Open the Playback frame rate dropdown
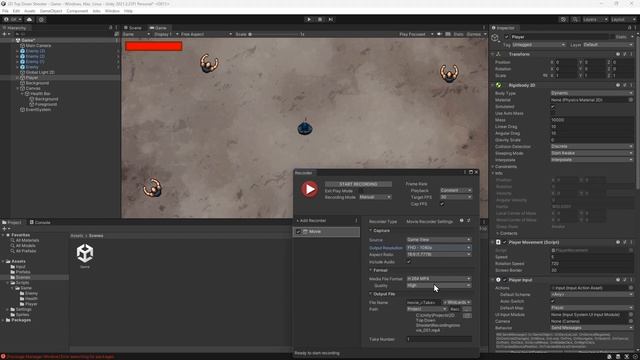The width and height of the screenshot is (640, 360). click(x=456, y=190)
